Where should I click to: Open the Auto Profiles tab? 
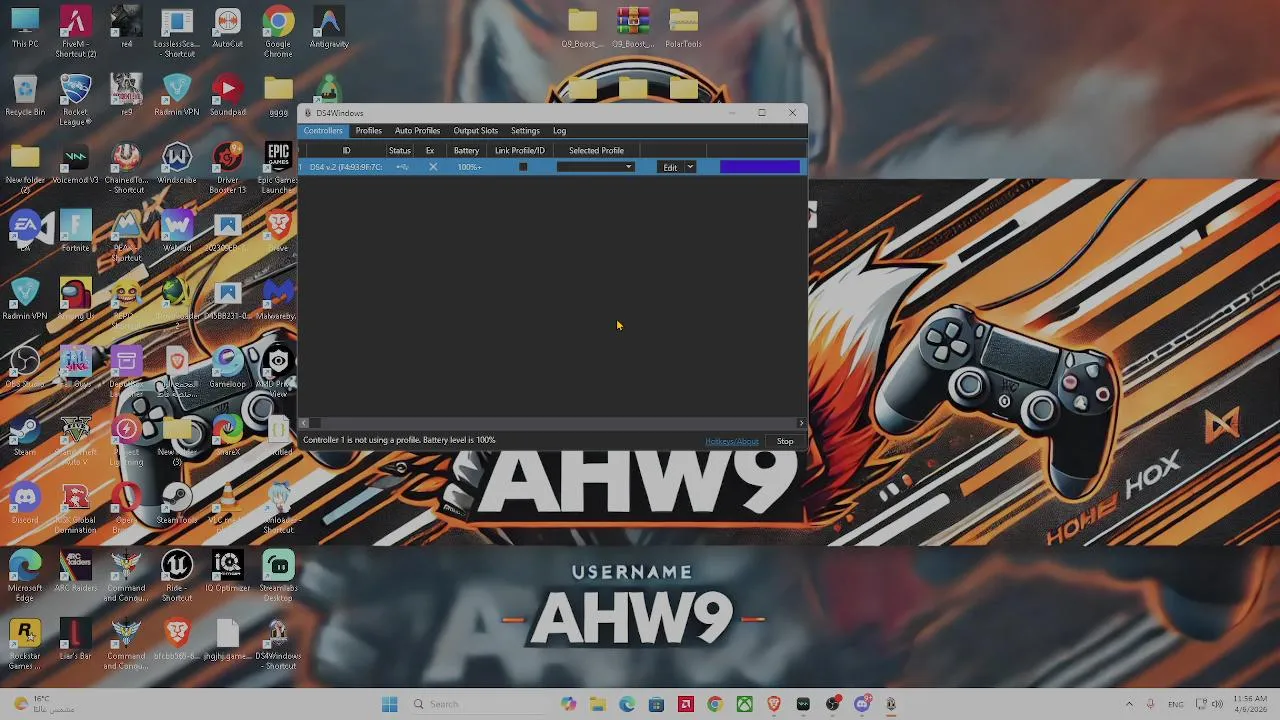coord(417,131)
